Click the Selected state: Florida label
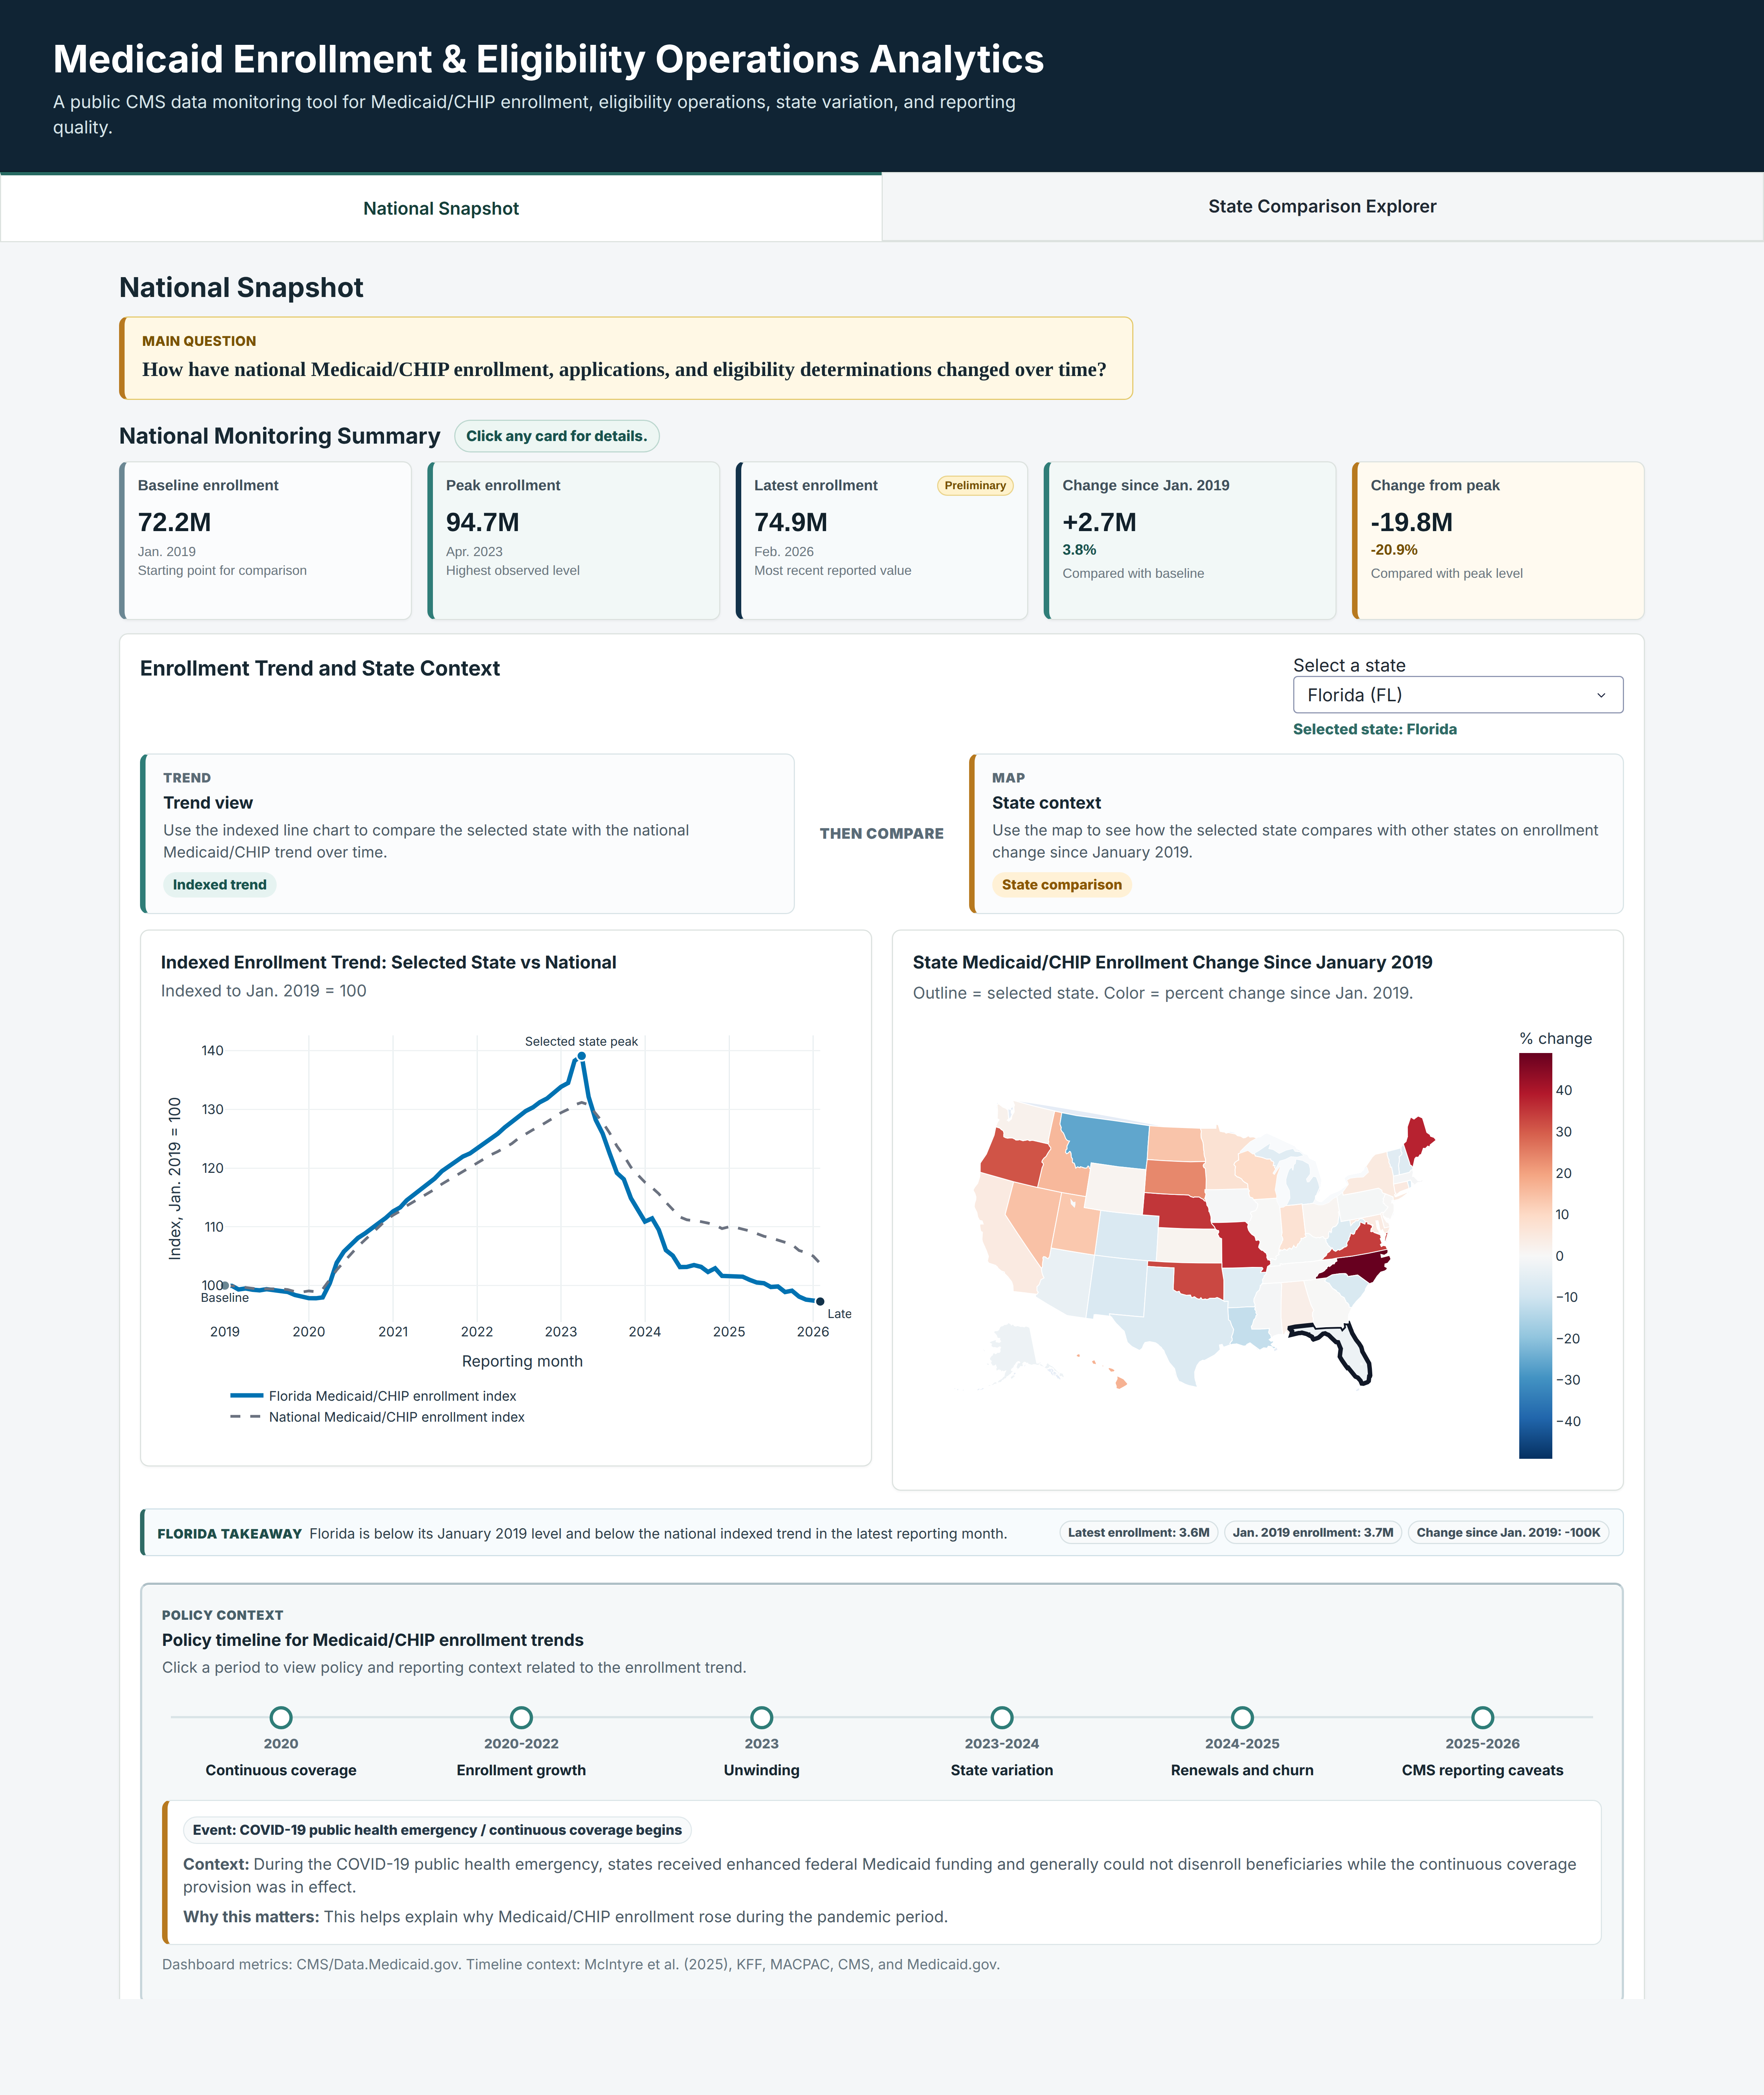The width and height of the screenshot is (1764, 2095). tap(1374, 729)
